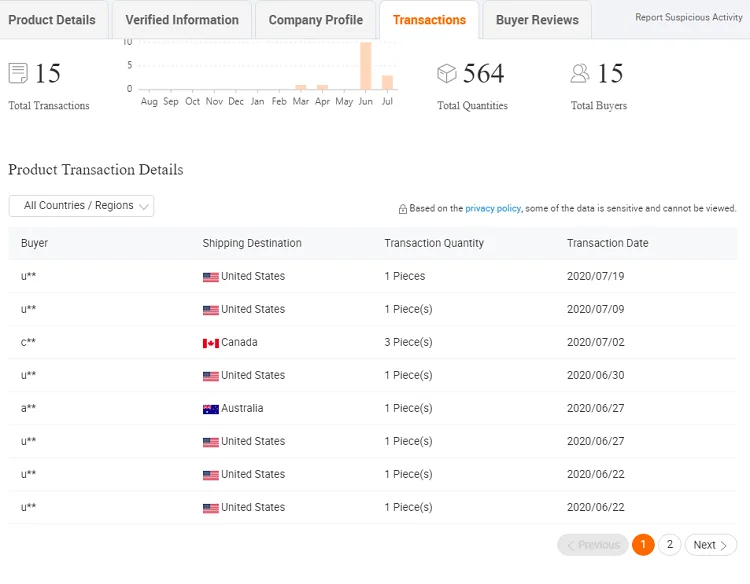Select current page 1 button
The width and height of the screenshot is (750, 584).
click(643, 545)
